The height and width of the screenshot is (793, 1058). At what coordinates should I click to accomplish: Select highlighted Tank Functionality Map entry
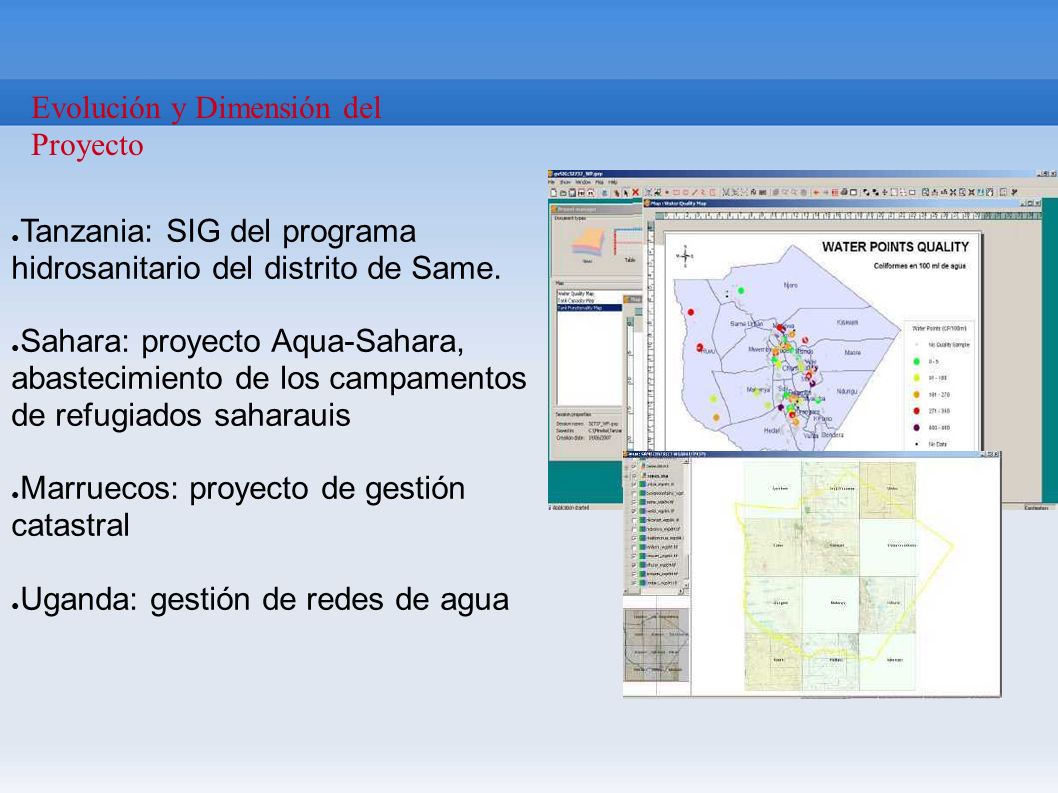(x=589, y=308)
